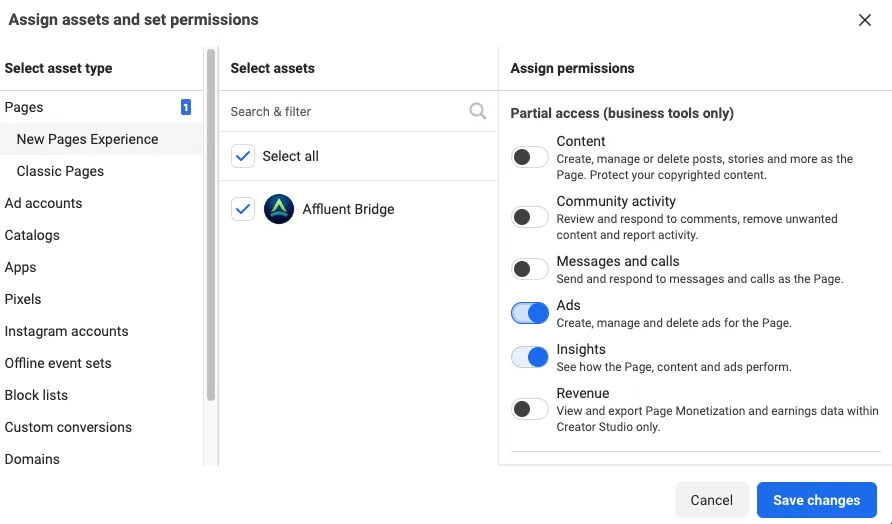
Task: Uncheck the Select all checkbox
Action: 243,156
